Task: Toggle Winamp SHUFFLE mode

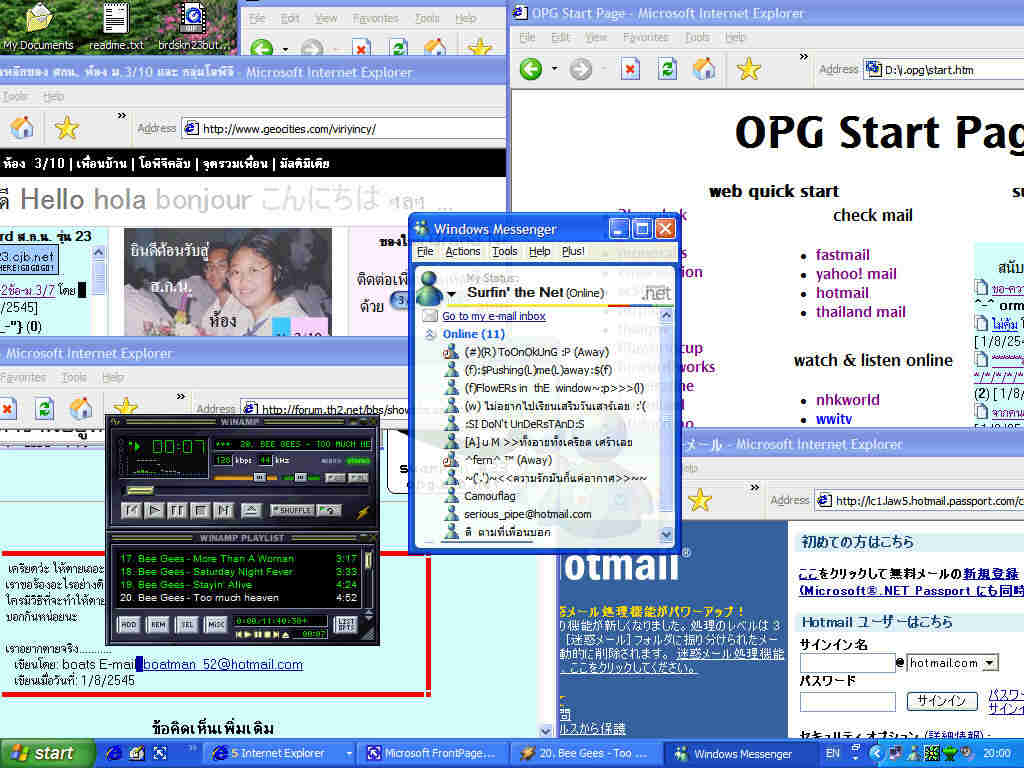Action: pos(292,510)
